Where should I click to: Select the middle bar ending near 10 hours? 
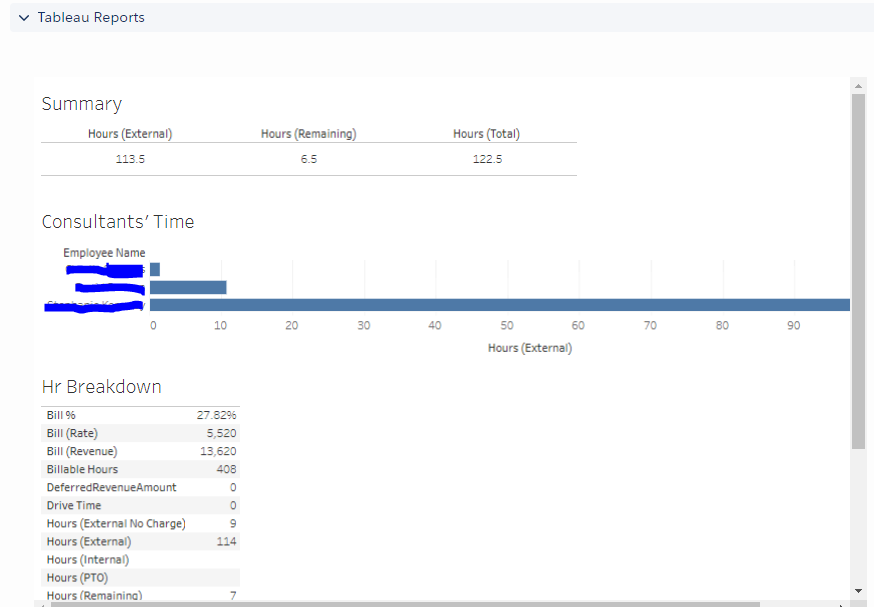pyautogui.click(x=188, y=288)
